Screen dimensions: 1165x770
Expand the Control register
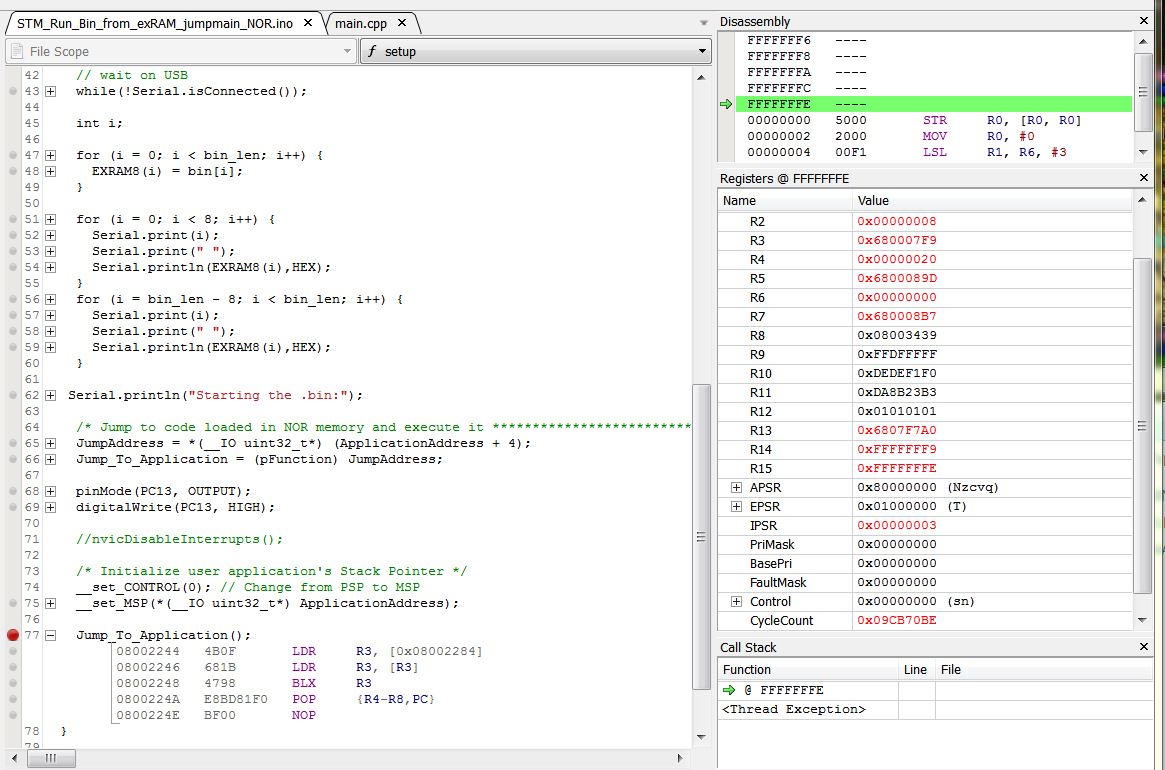pyautogui.click(x=736, y=602)
